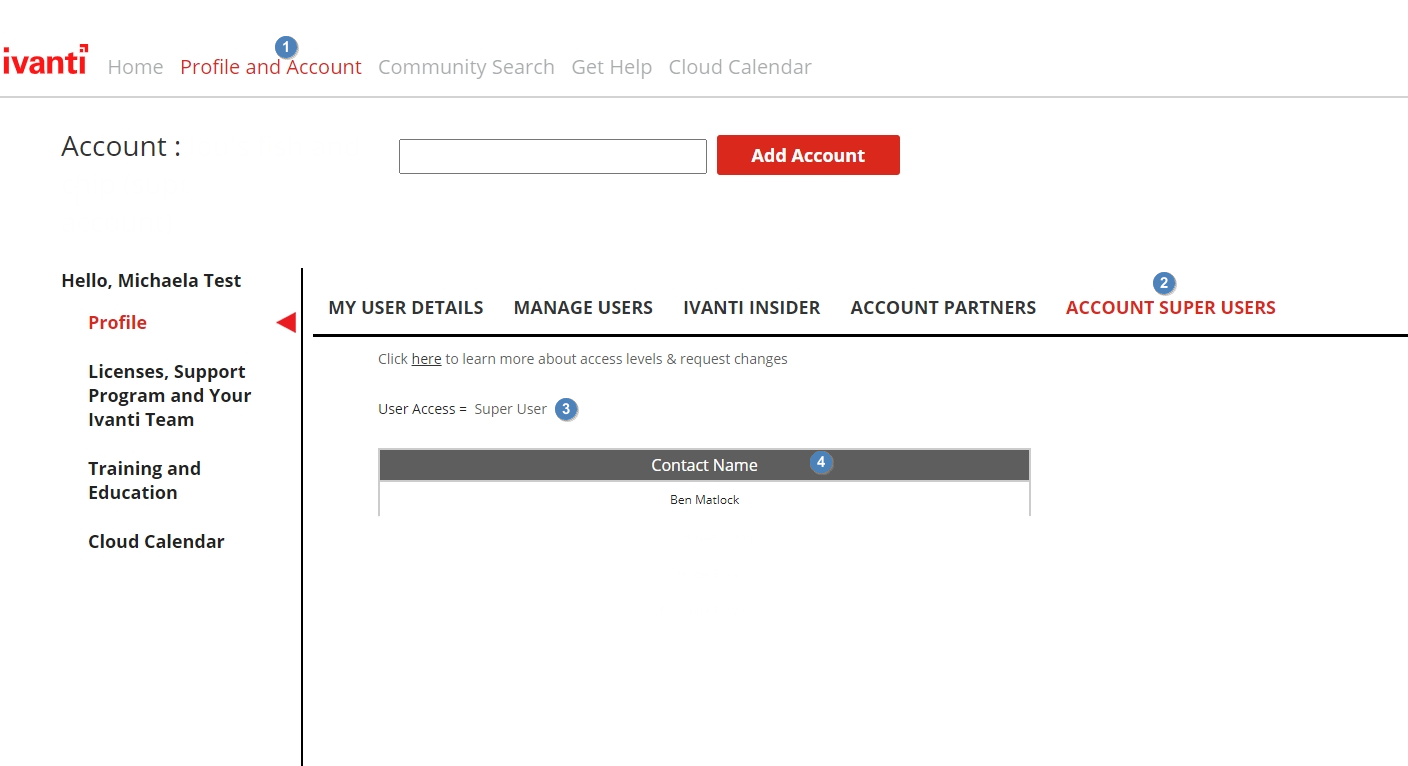
Task: Select the Ben Matlock contact row
Action: coord(704,499)
